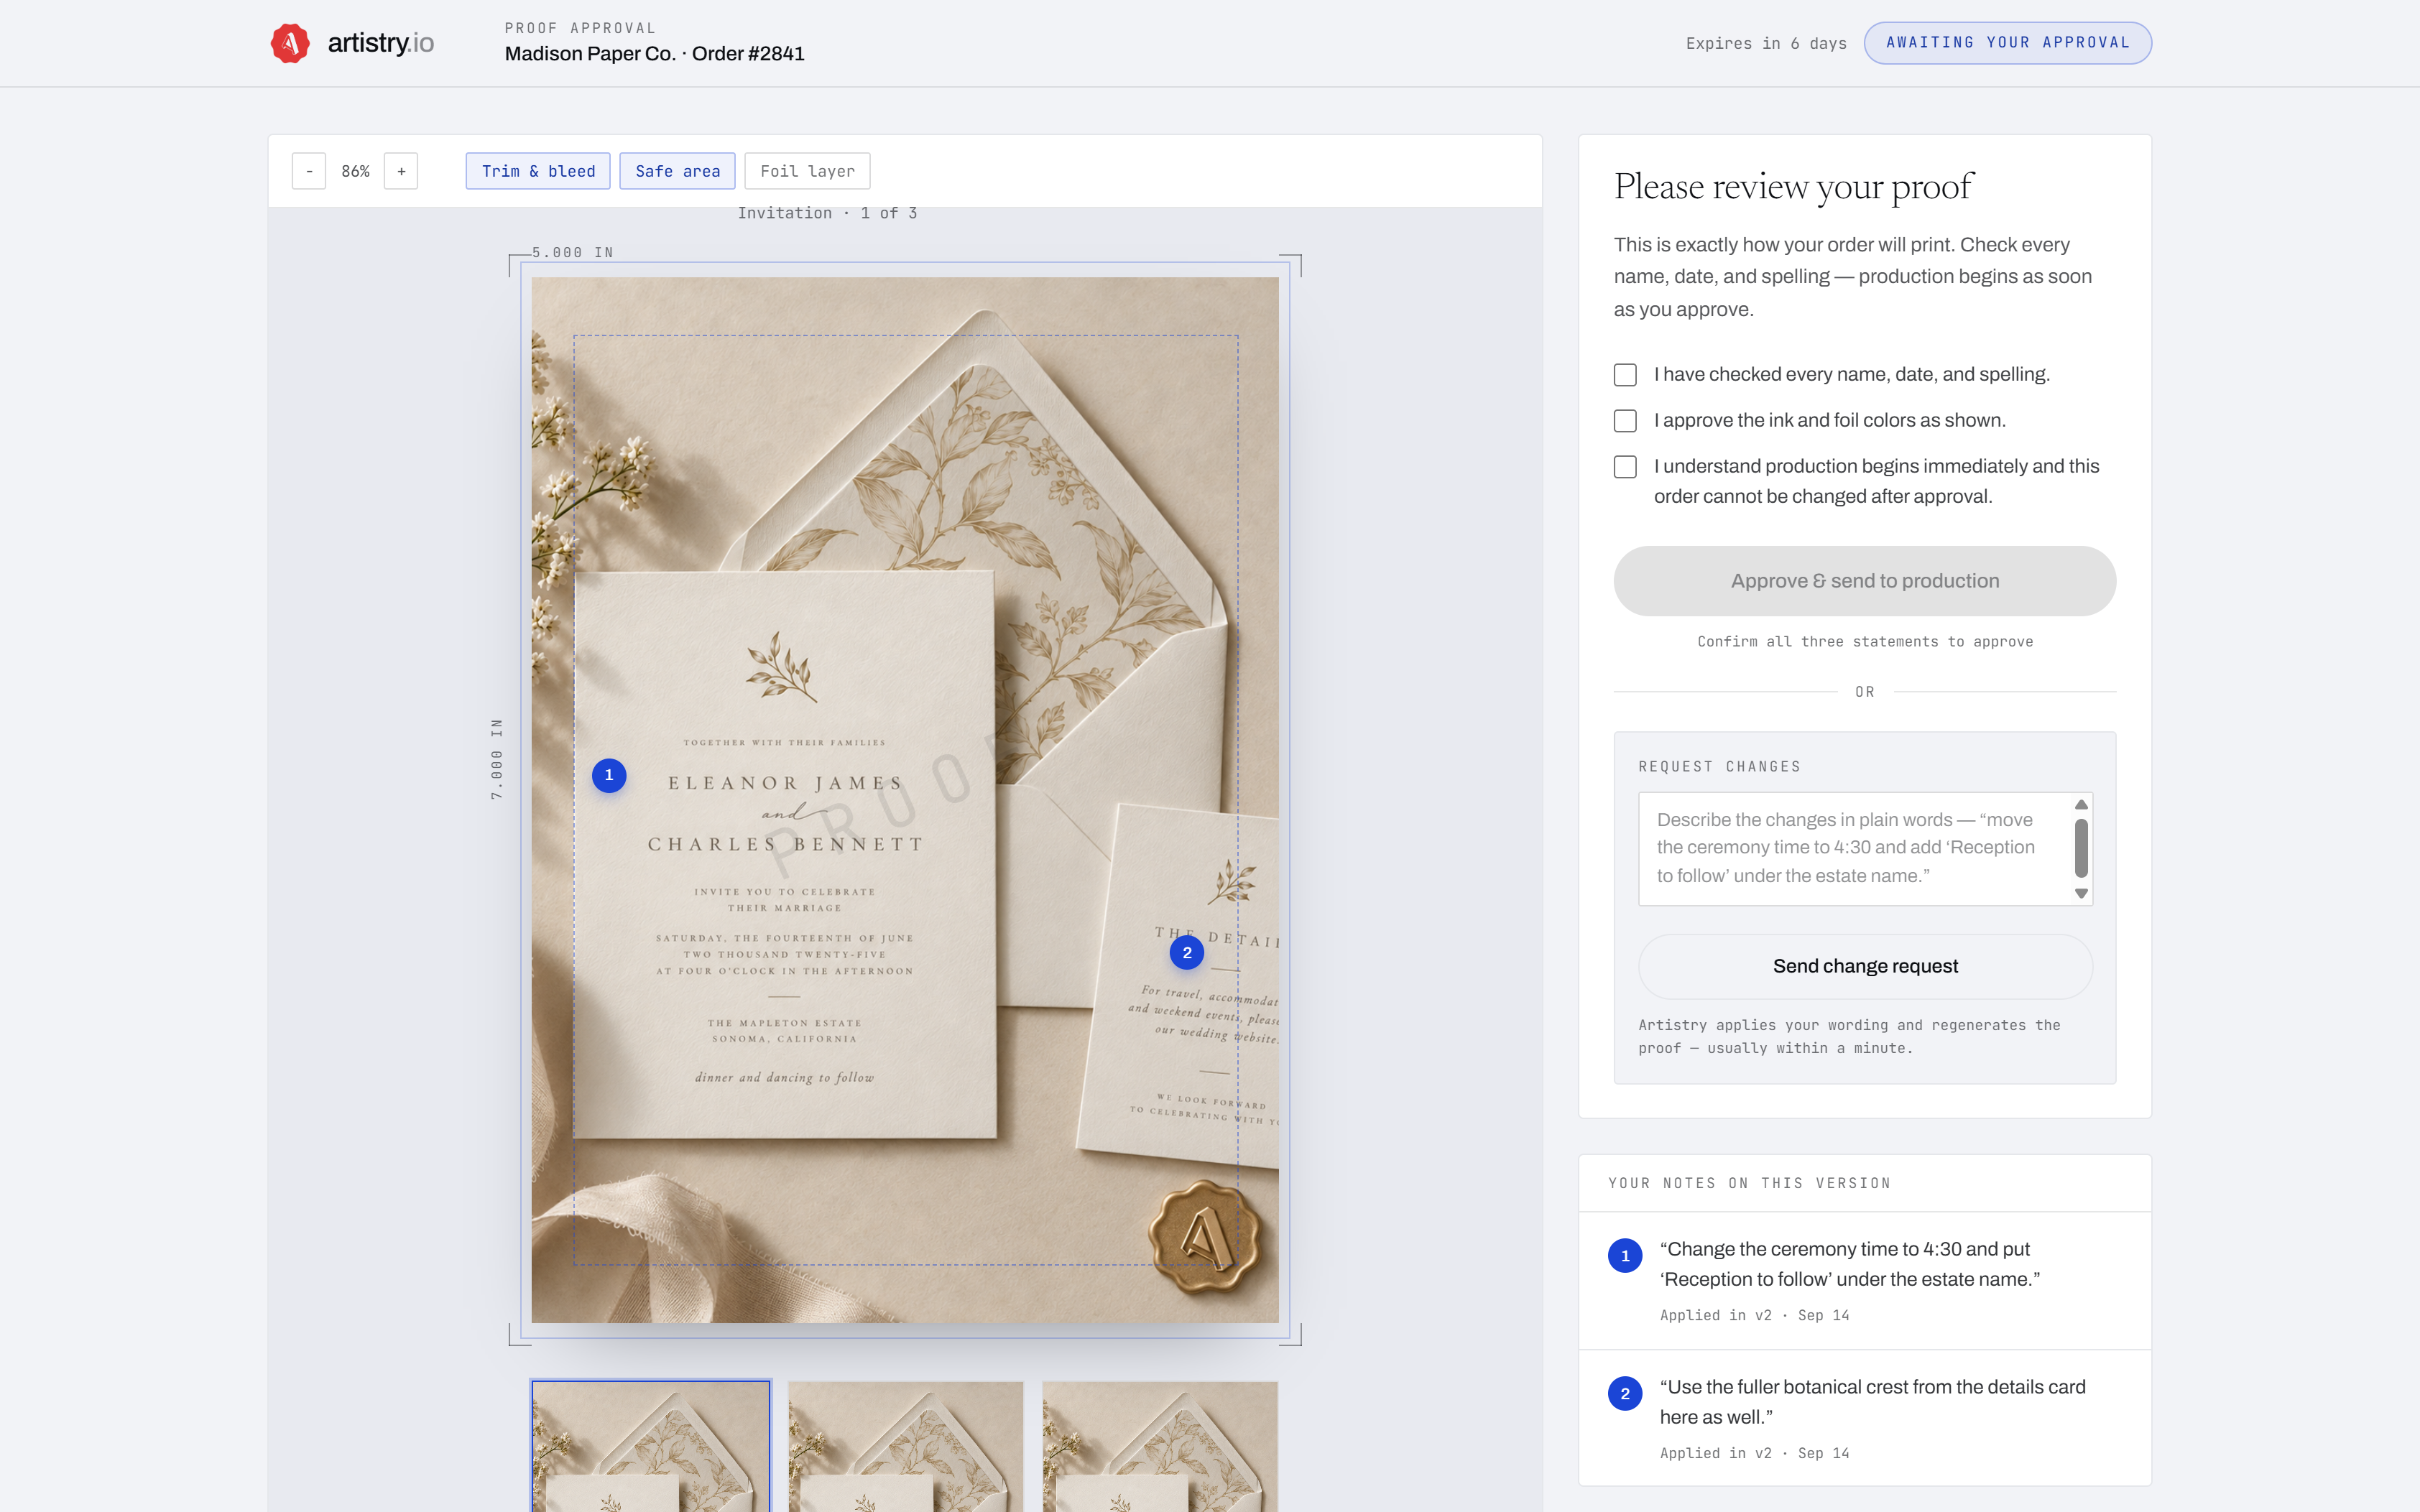Toggle the Safe area overlay

(x=677, y=171)
